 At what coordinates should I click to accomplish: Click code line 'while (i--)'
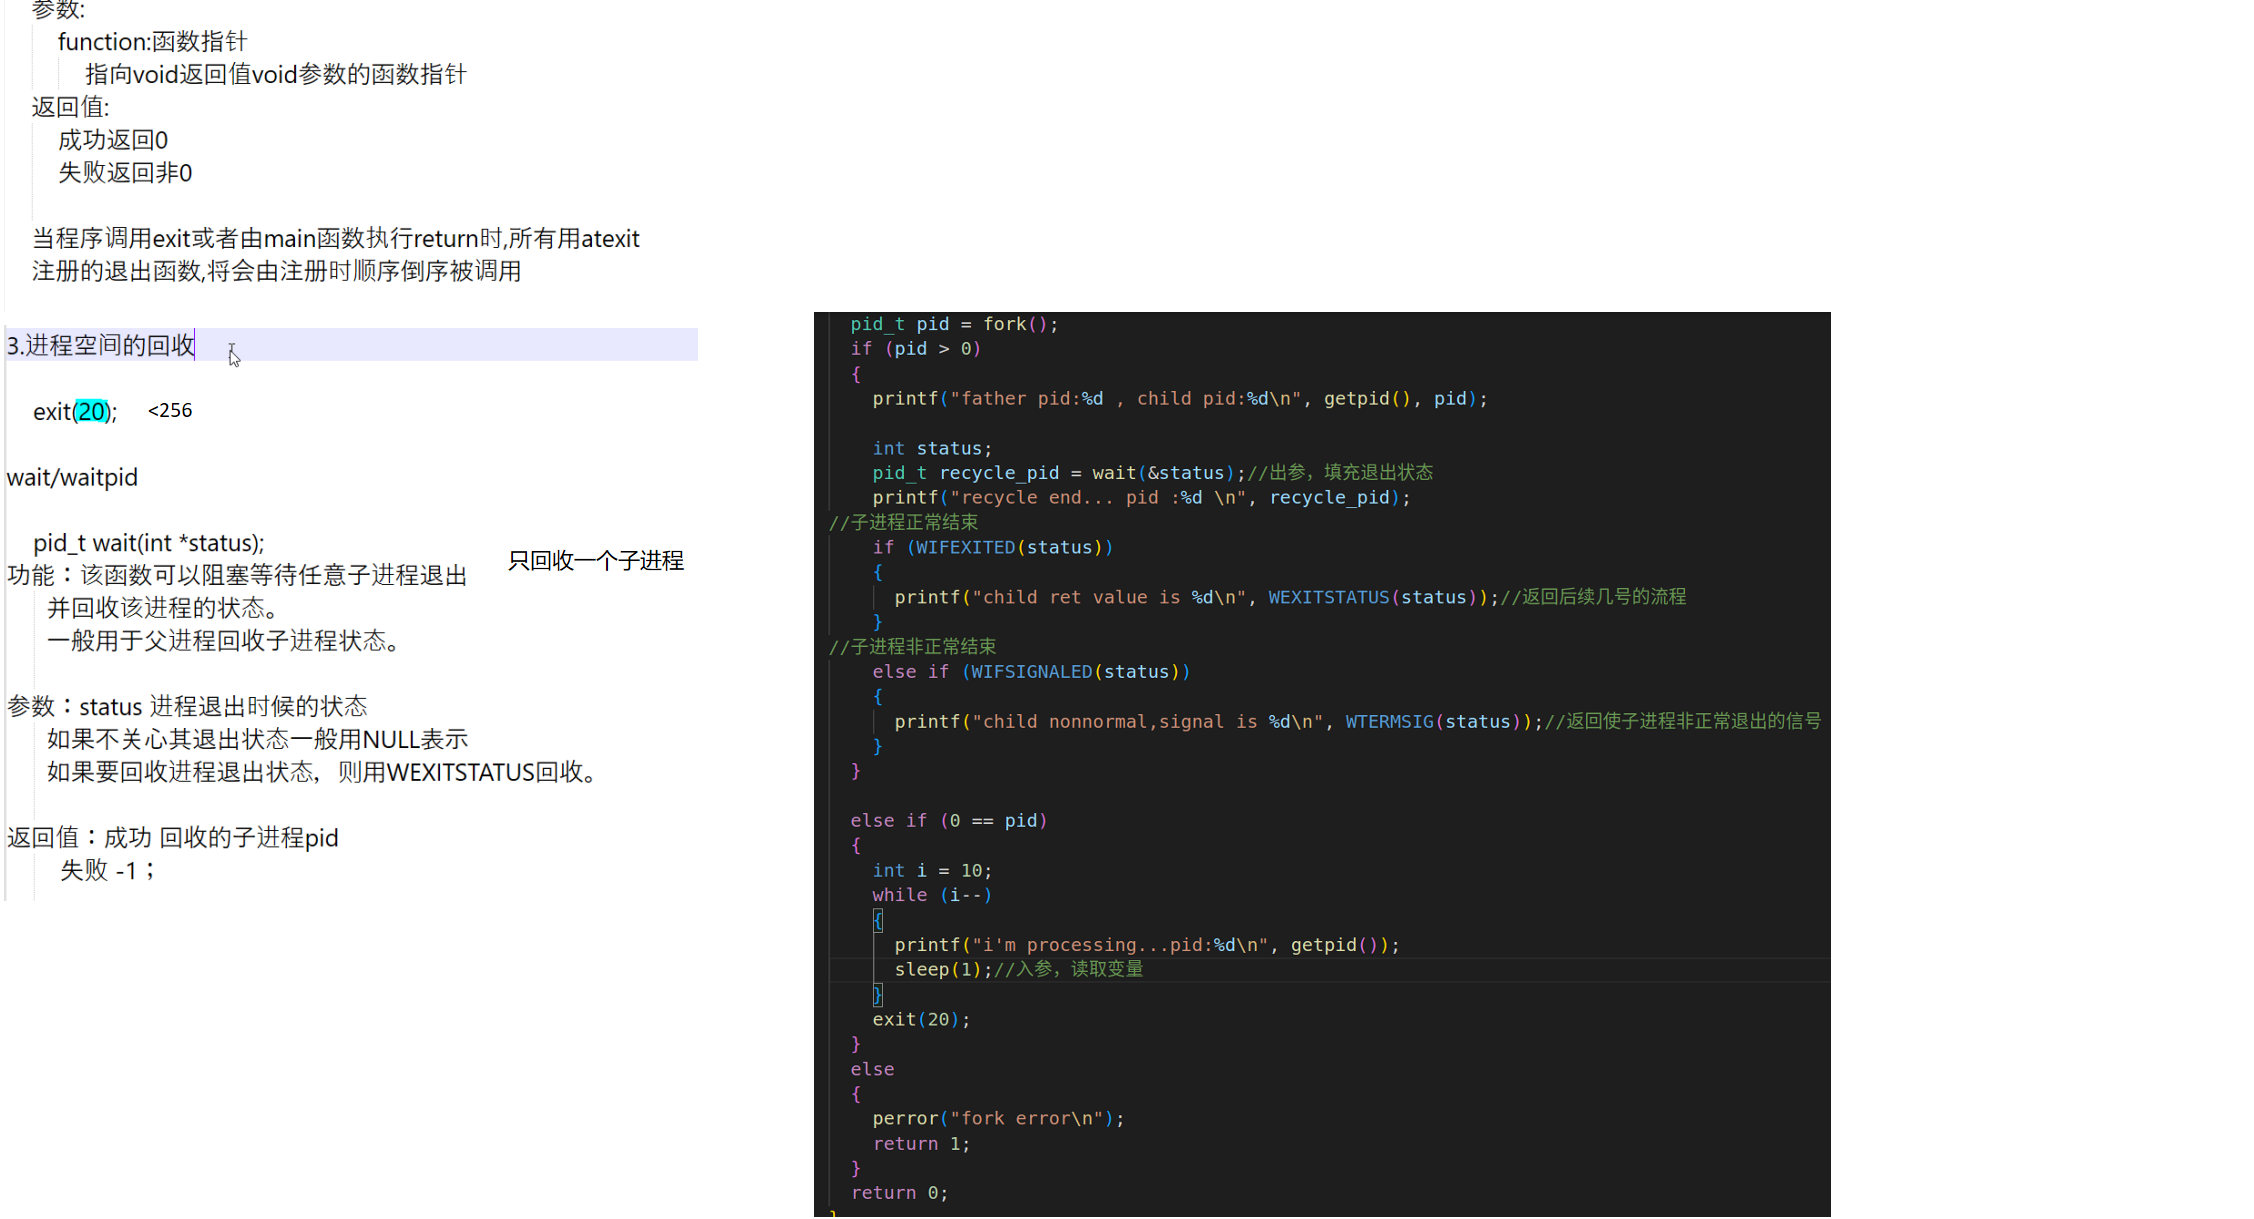[x=932, y=895]
